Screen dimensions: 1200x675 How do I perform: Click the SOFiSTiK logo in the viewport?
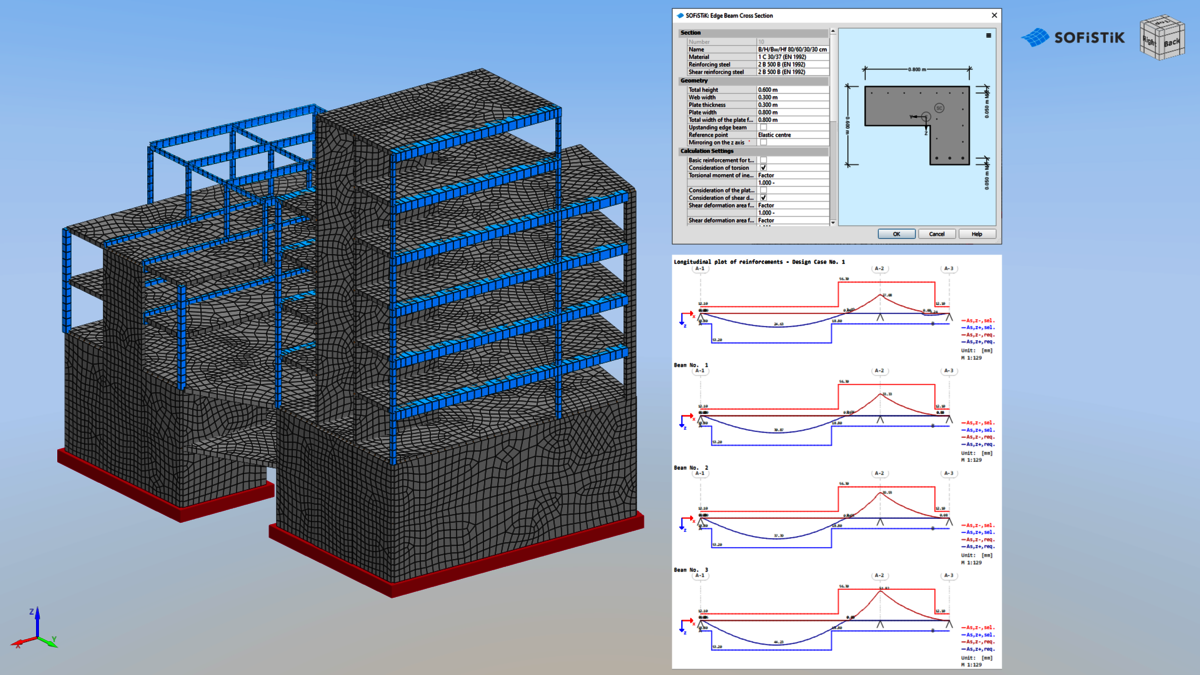[1073, 38]
